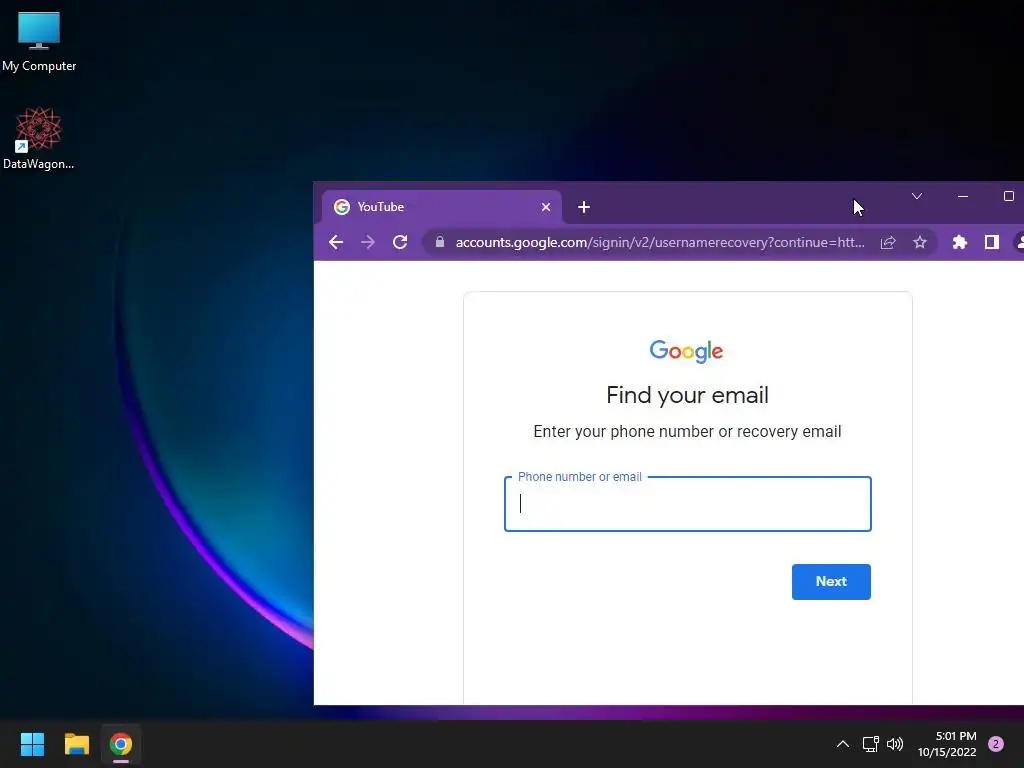
Task: Open a new tab with plus button
Action: tap(584, 207)
